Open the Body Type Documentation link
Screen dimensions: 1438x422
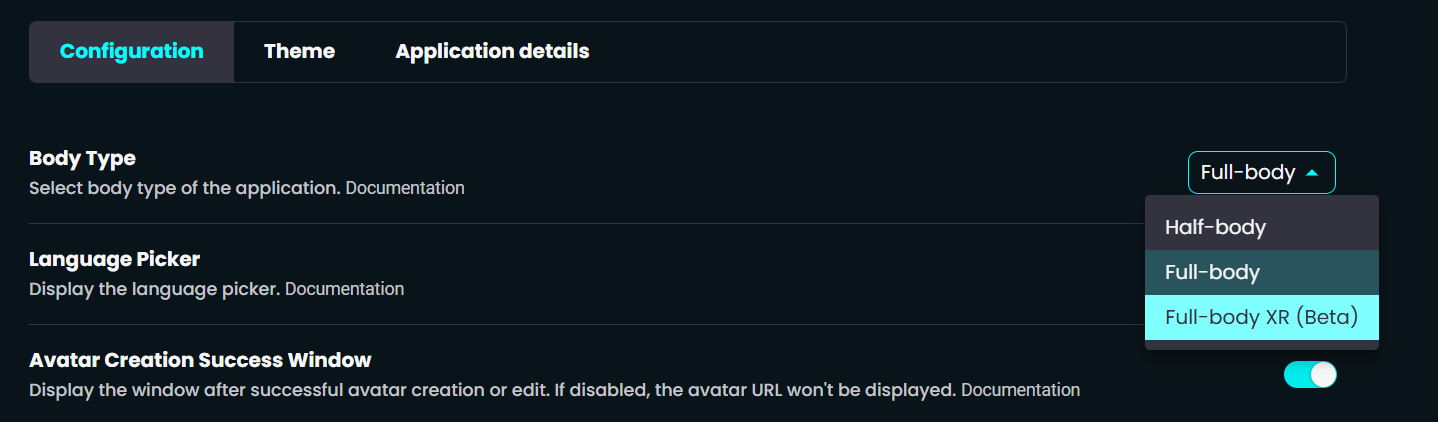tap(405, 188)
